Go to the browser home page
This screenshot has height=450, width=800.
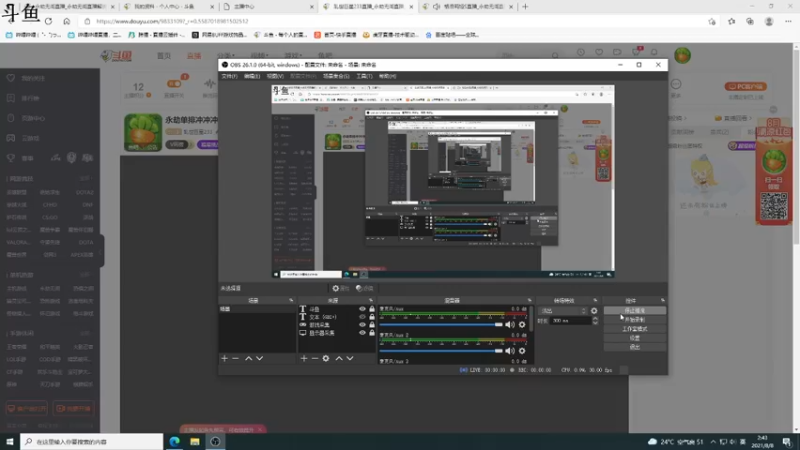coord(67,21)
